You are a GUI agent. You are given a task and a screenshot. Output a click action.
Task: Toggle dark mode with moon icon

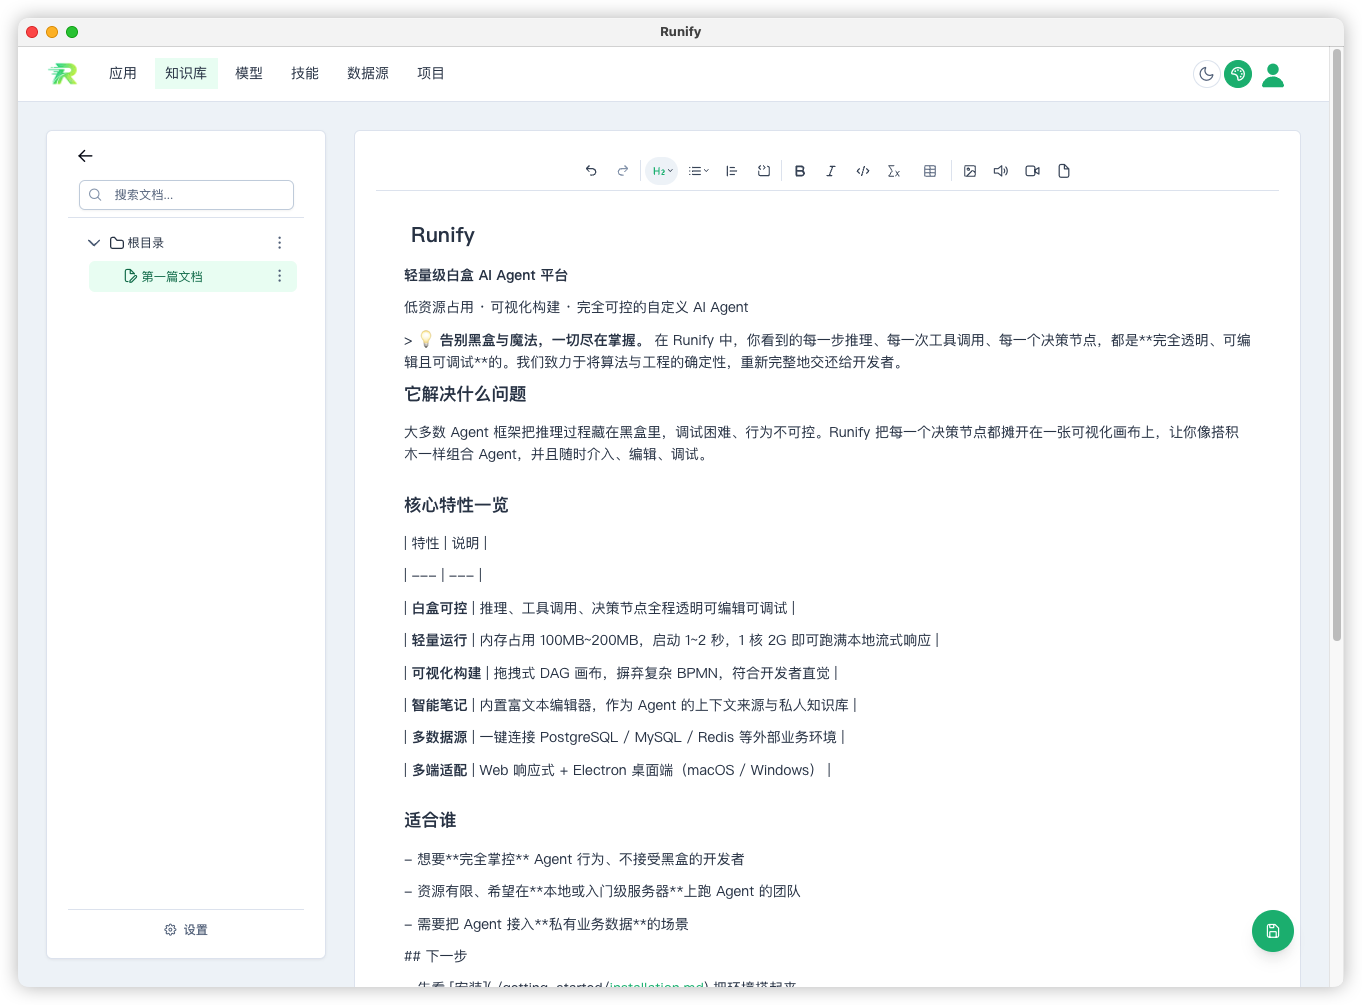coord(1207,74)
